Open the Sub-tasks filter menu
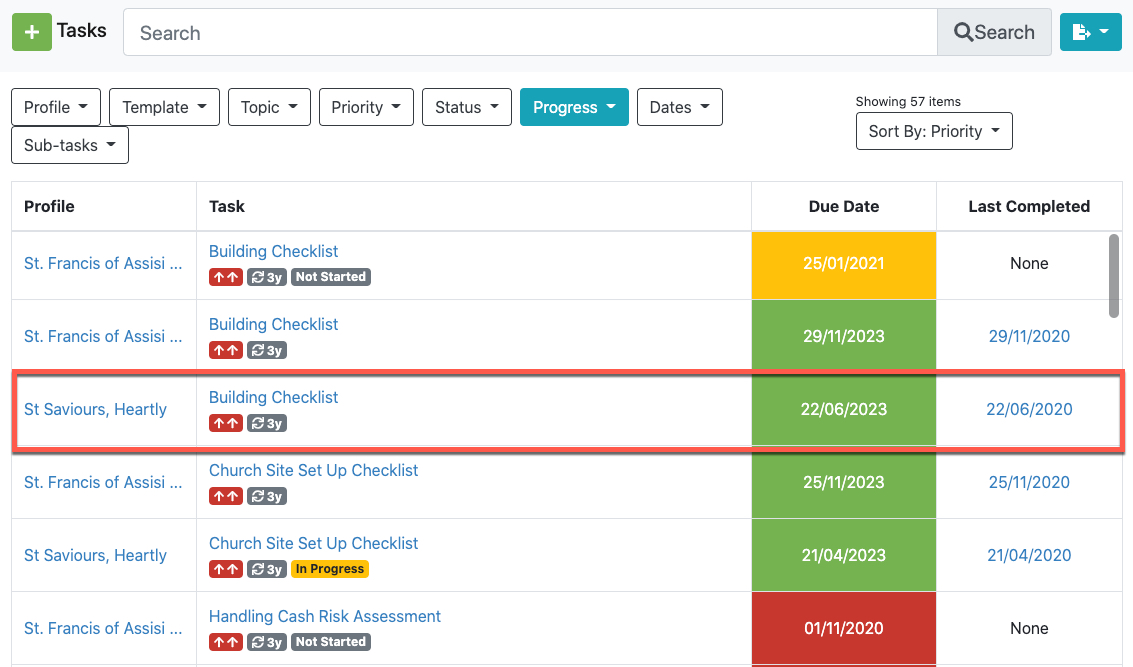The image size is (1133, 667). (69, 144)
